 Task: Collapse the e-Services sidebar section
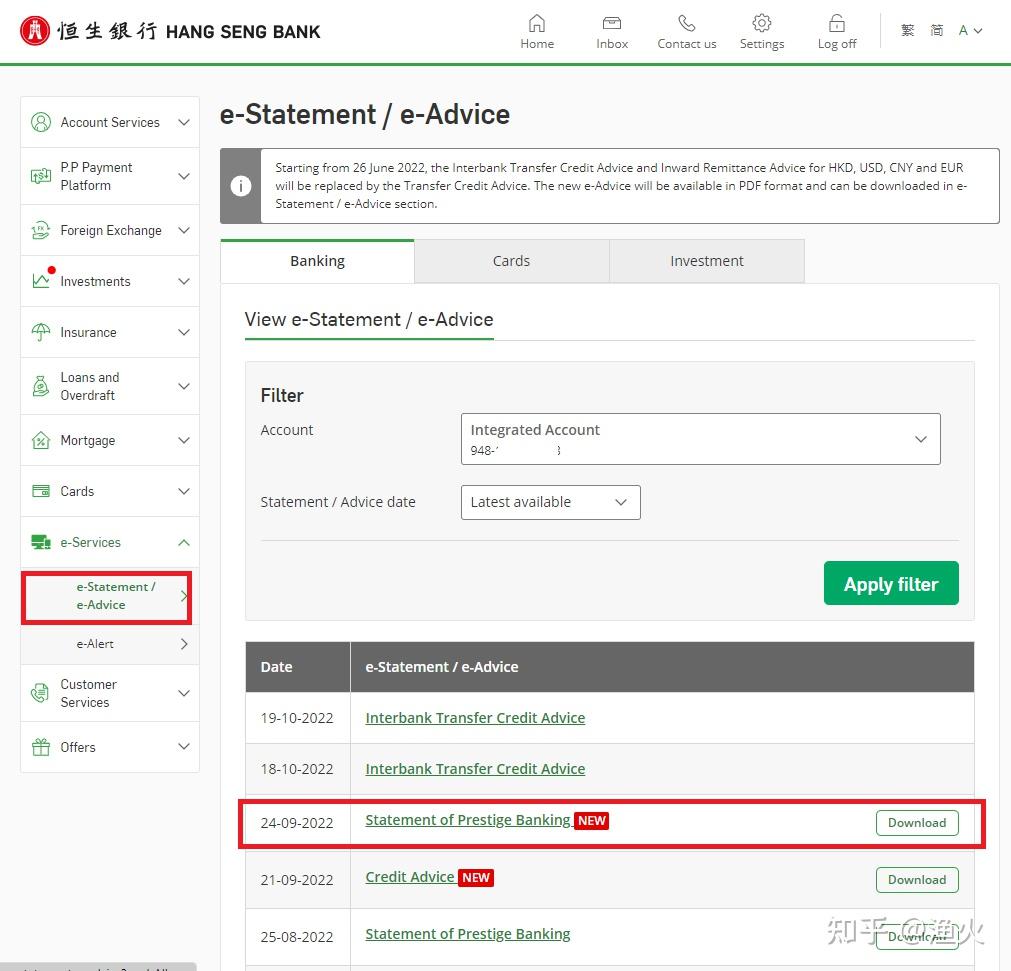click(x=183, y=542)
